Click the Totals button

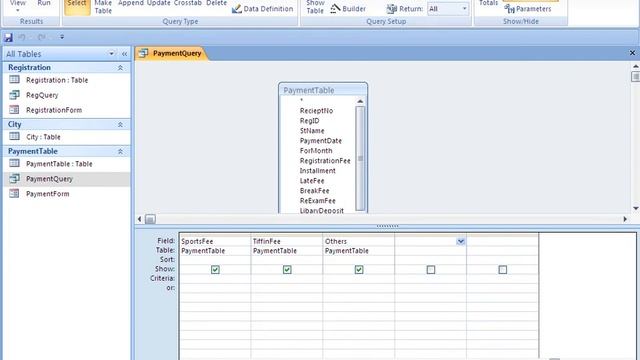coord(488,3)
